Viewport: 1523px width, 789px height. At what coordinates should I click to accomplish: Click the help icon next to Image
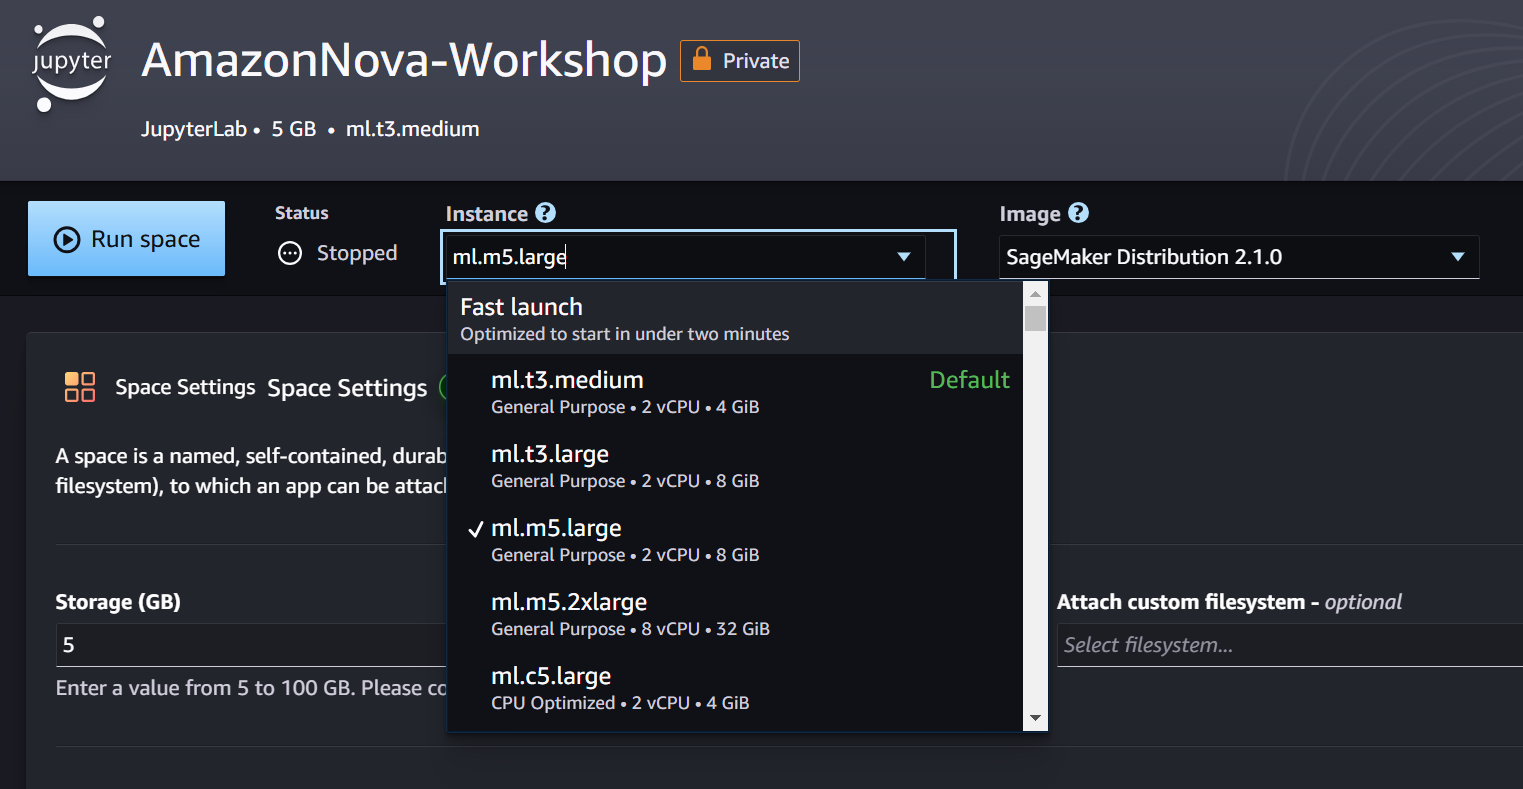[x=1078, y=213]
